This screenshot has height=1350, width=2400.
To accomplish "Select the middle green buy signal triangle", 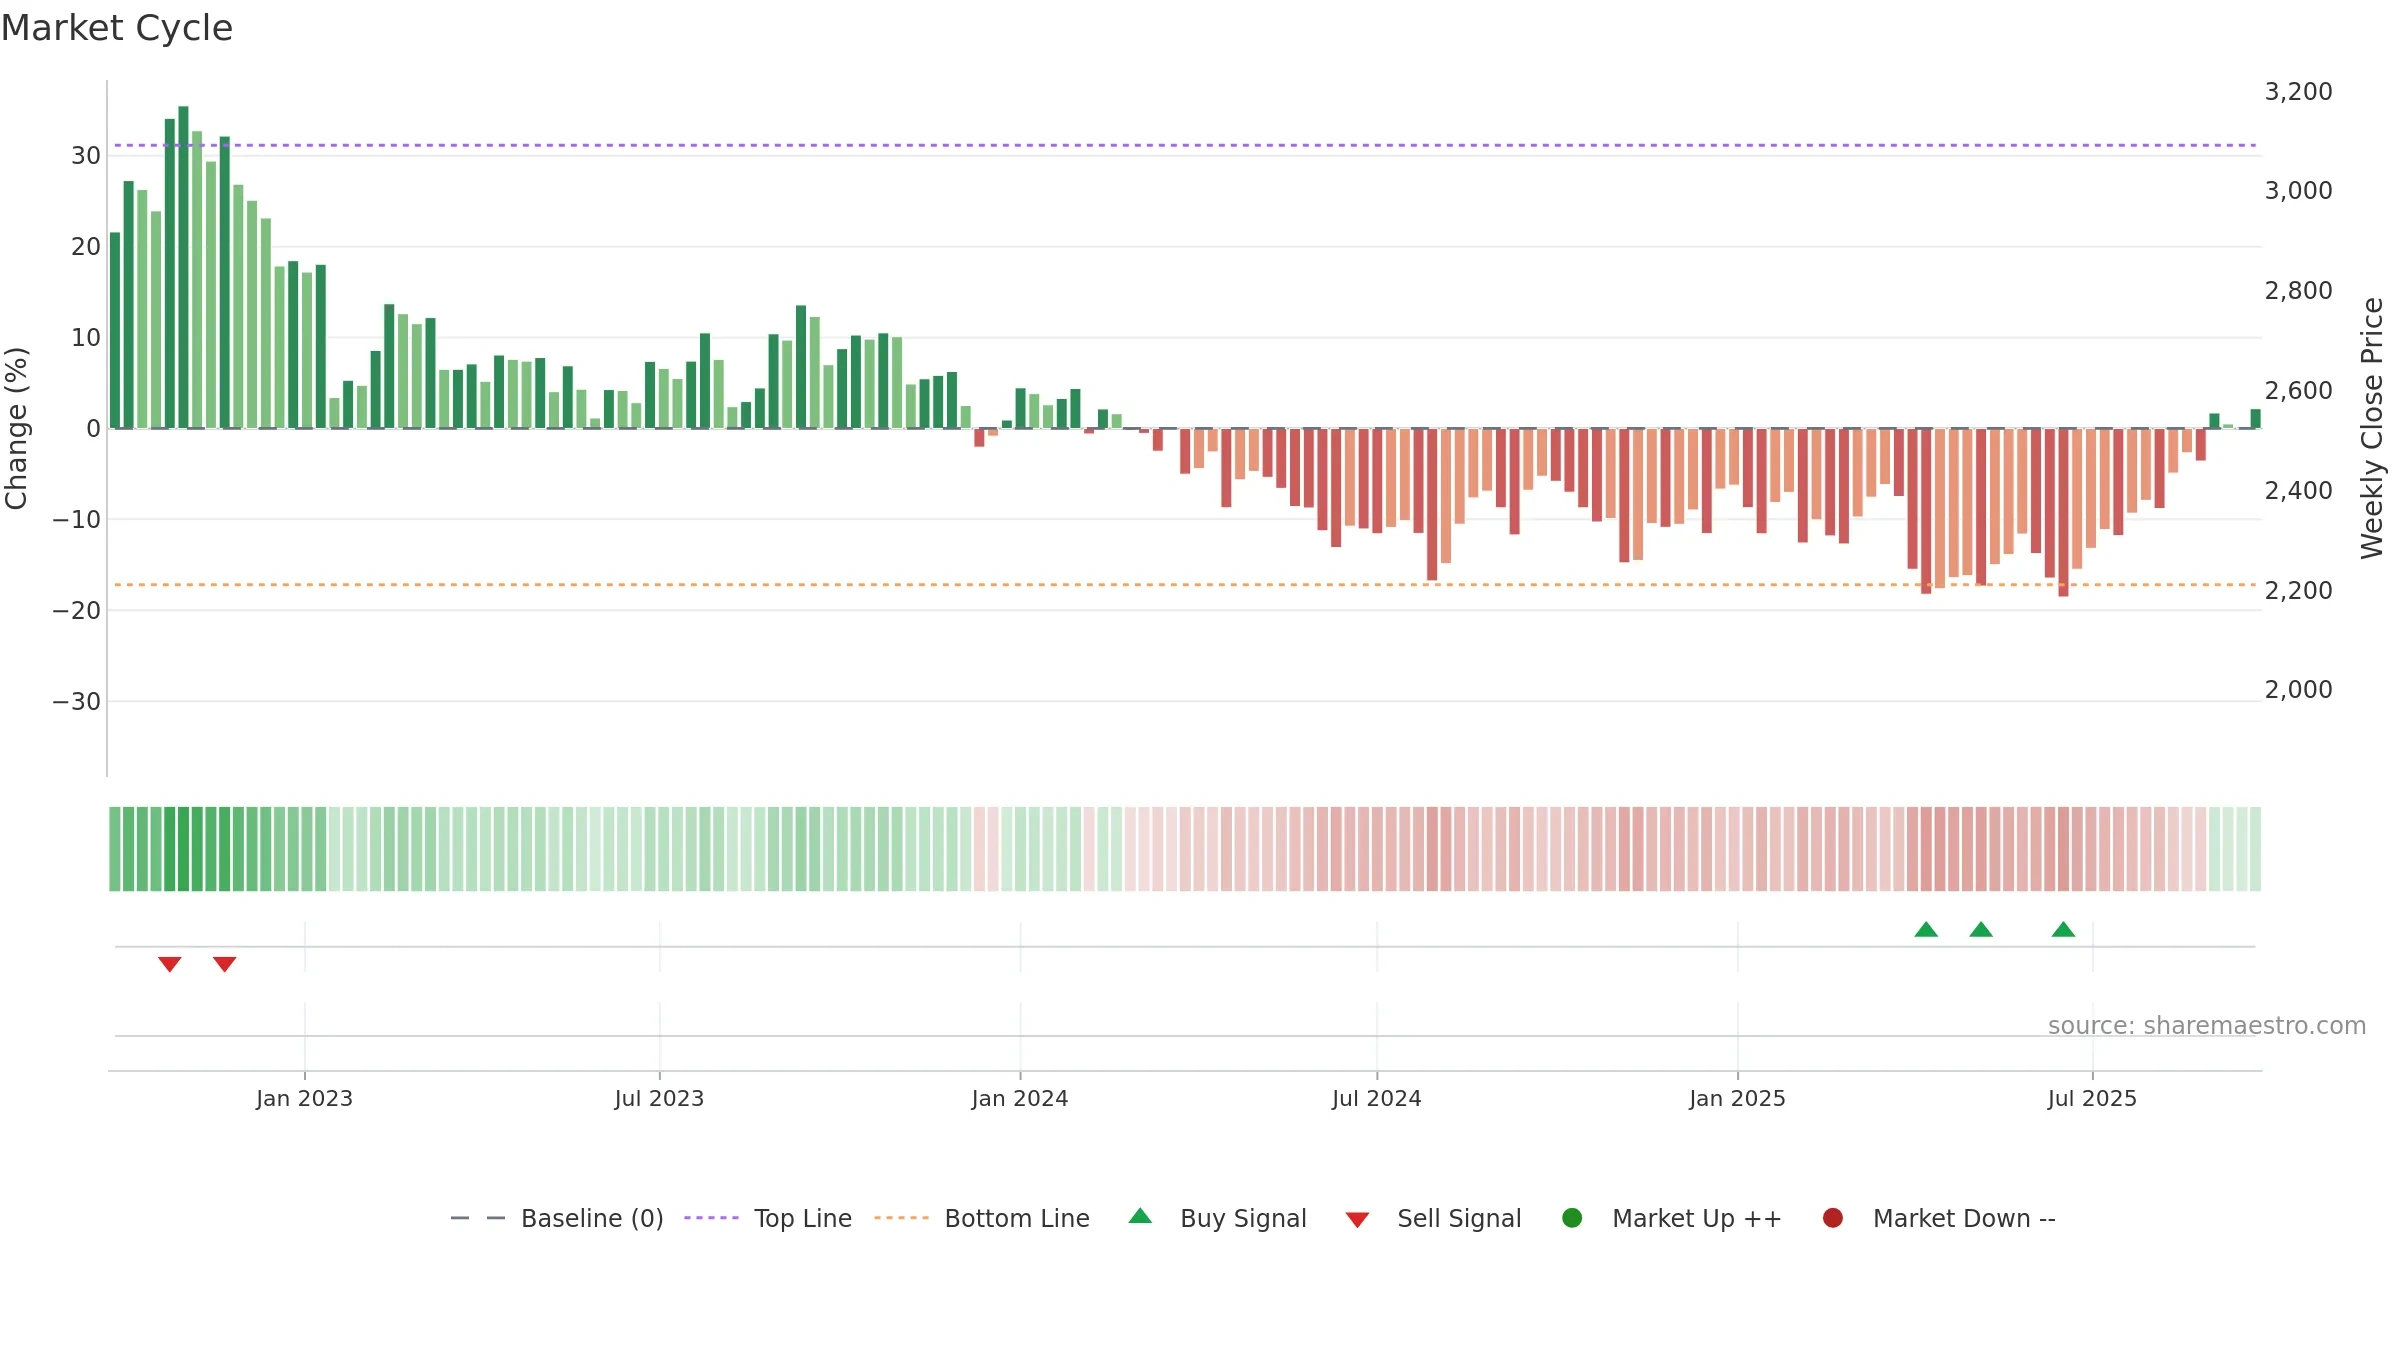I will (1981, 930).
